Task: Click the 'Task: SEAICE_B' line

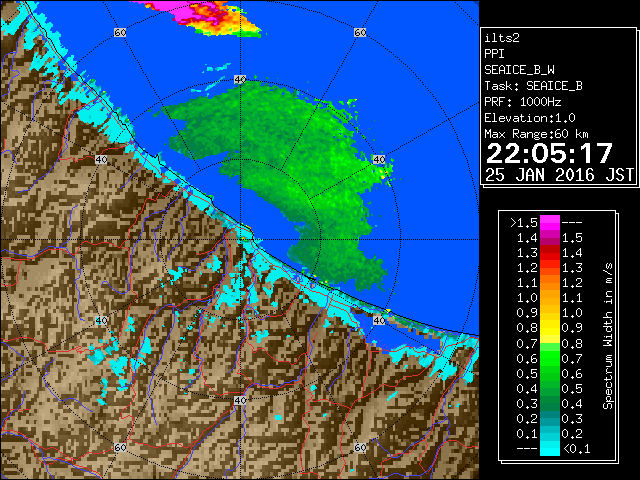Action: pos(533,86)
